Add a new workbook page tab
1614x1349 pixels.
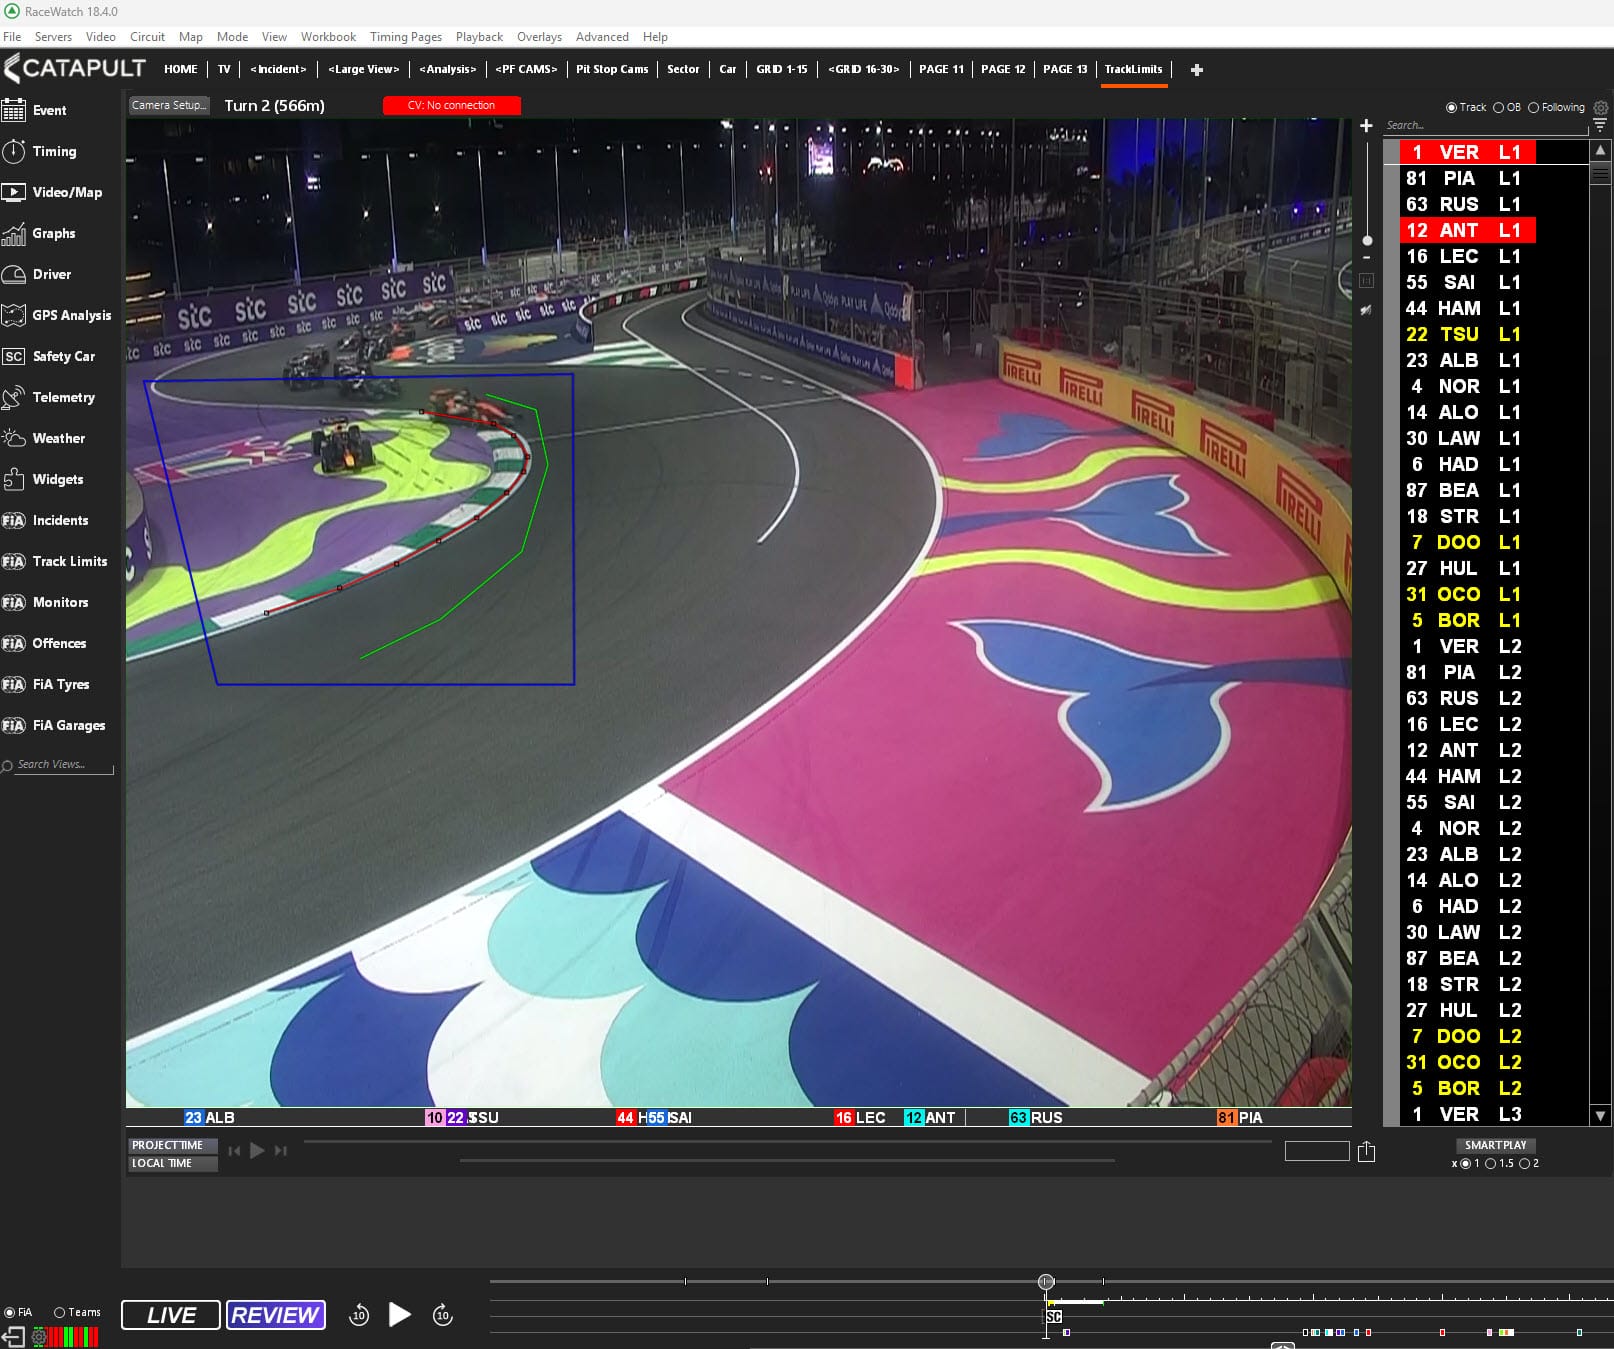click(x=1197, y=70)
